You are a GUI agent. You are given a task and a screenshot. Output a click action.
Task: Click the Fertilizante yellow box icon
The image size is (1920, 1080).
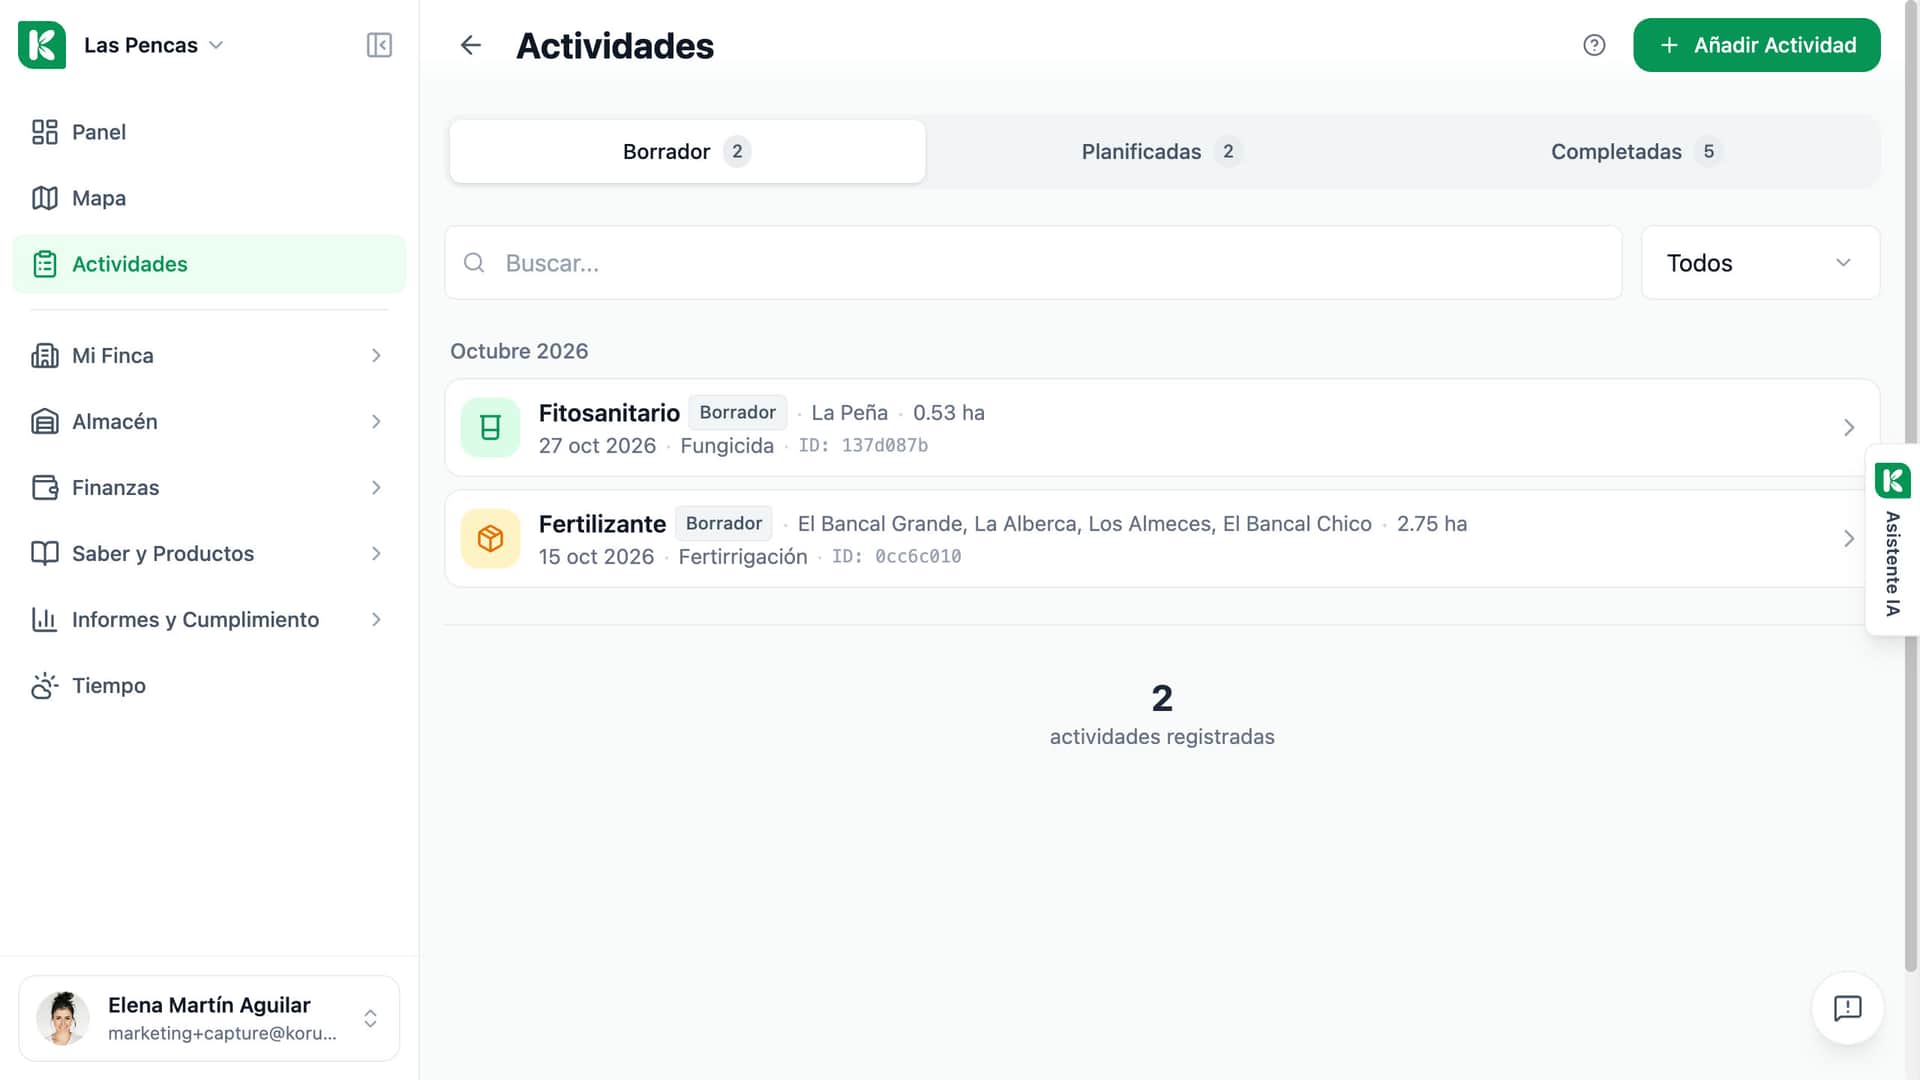pyautogui.click(x=490, y=539)
